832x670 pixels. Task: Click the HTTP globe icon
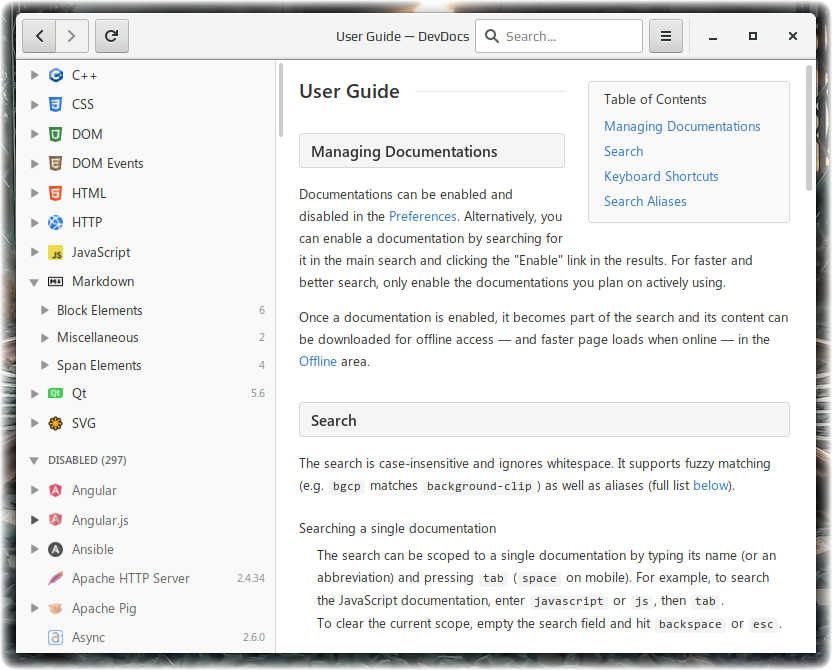click(56, 222)
